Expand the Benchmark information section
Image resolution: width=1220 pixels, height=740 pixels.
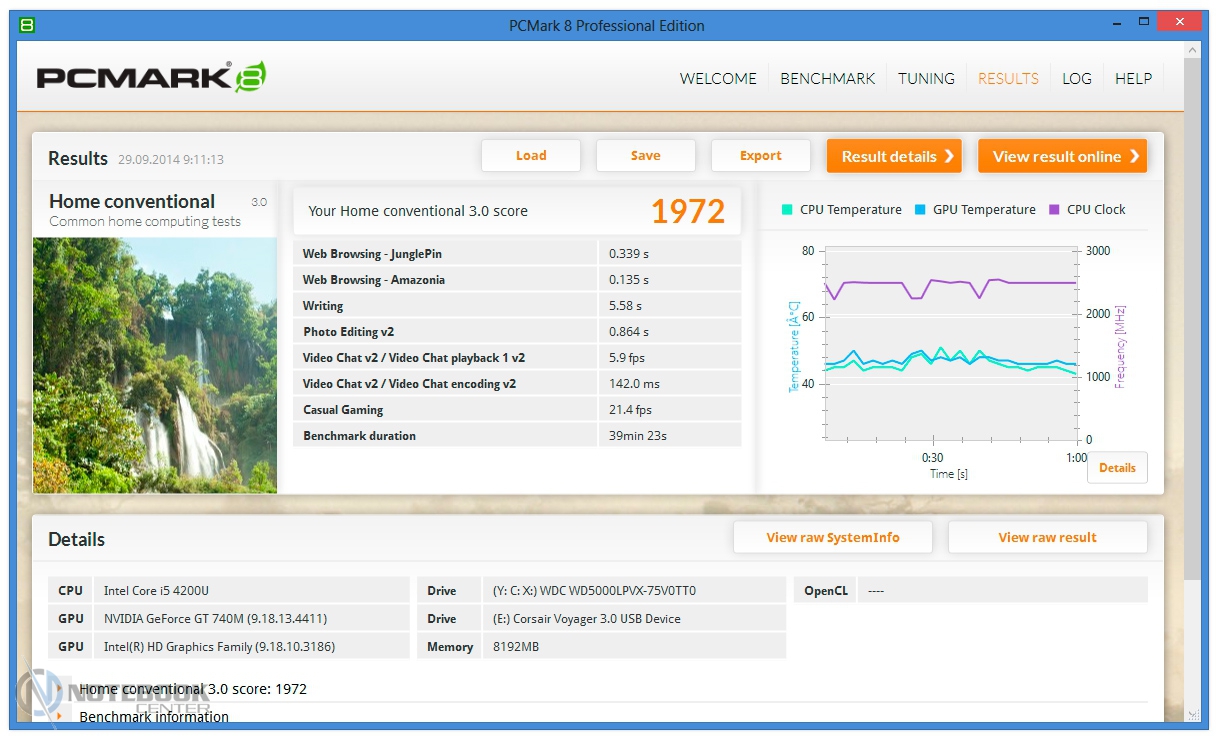click(61, 716)
